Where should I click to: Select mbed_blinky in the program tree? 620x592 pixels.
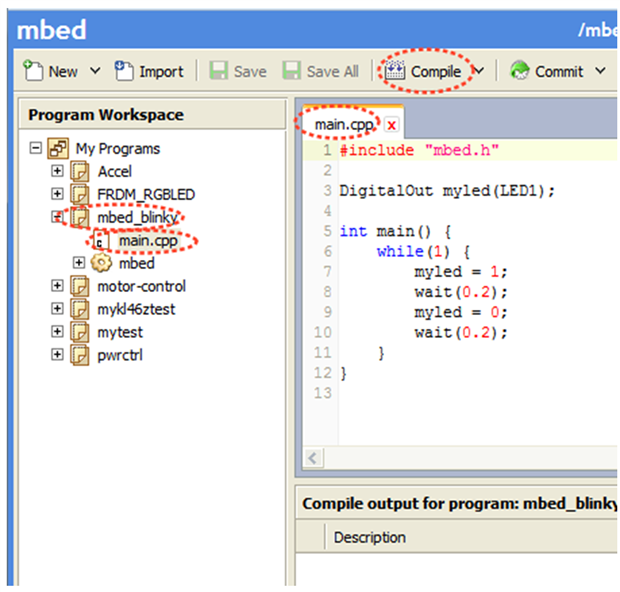tap(138, 218)
